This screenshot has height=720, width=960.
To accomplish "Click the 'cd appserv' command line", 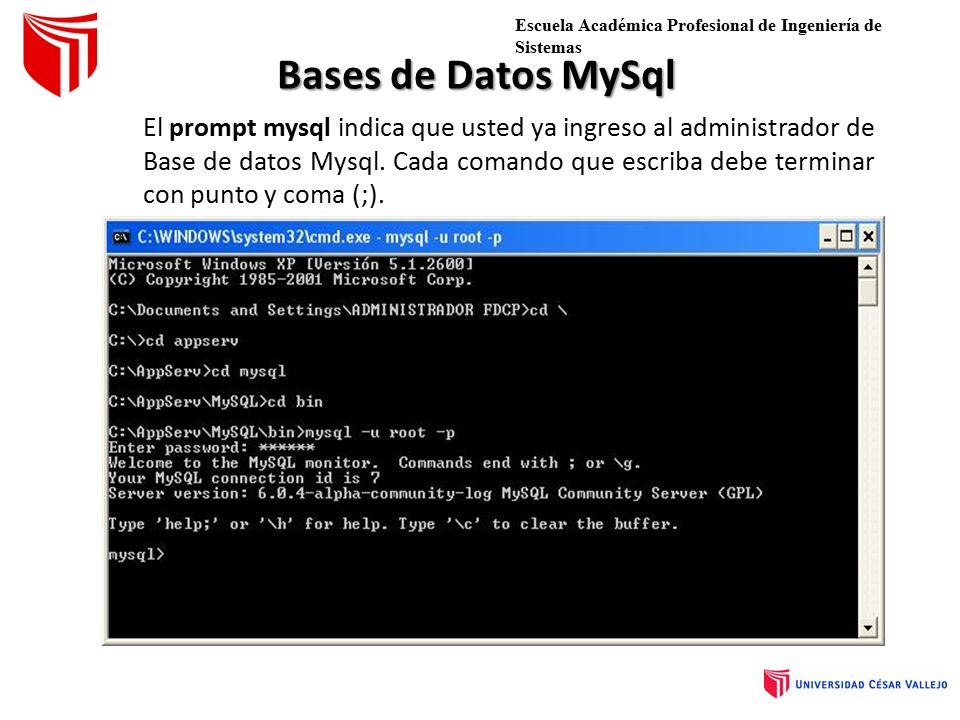I will click(173, 340).
